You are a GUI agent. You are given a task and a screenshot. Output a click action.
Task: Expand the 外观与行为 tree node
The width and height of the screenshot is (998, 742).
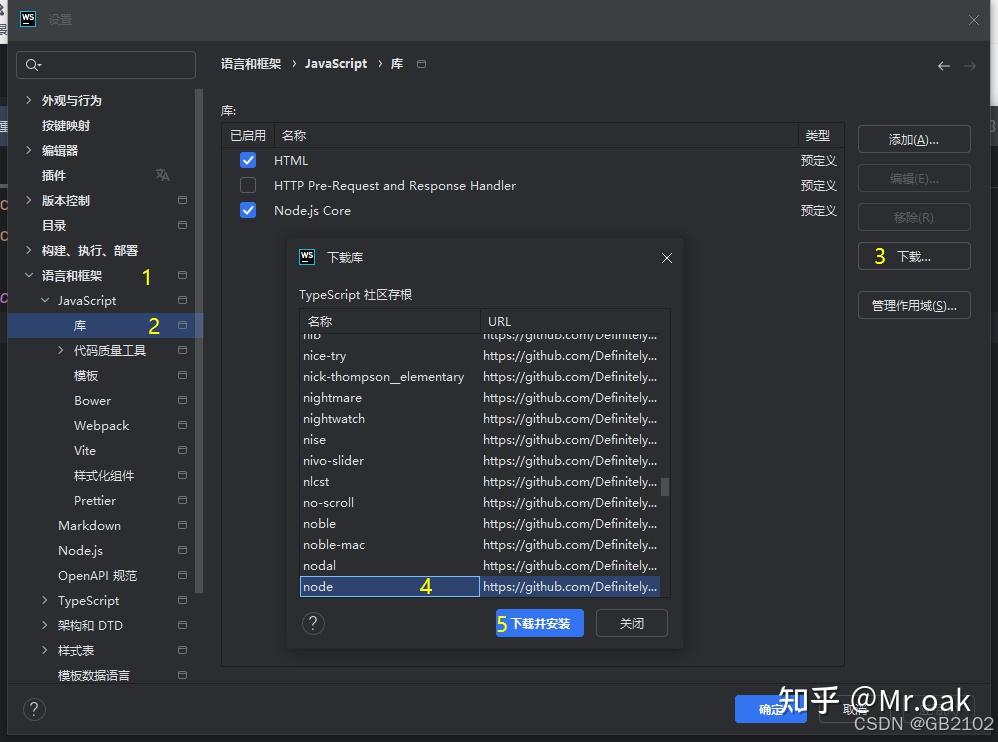pyautogui.click(x=27, y=100)
